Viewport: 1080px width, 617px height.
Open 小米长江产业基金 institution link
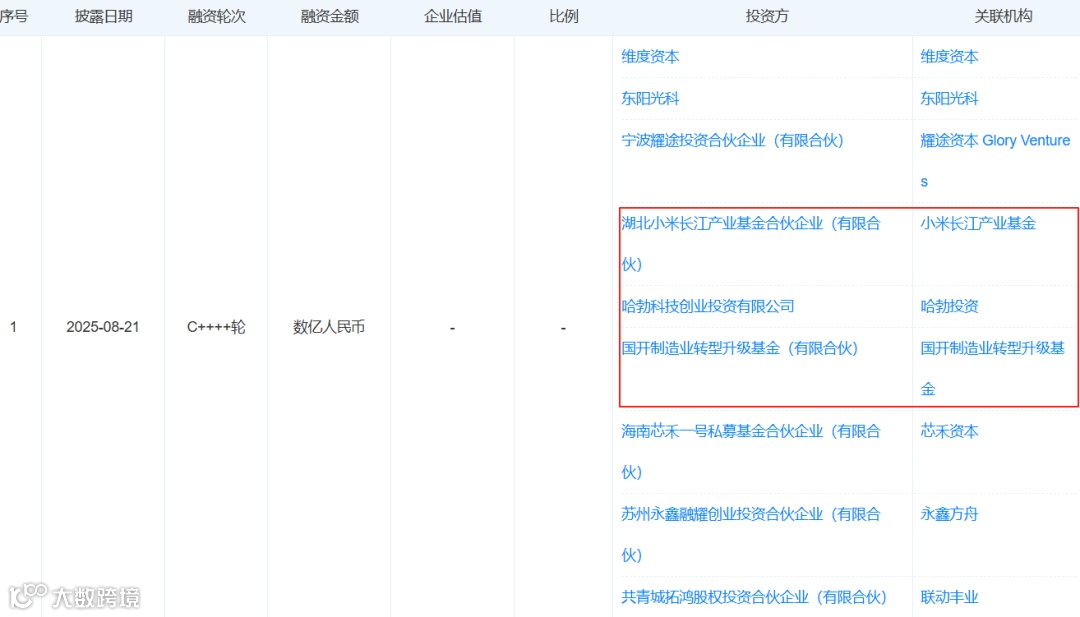(x=978, y=223)
